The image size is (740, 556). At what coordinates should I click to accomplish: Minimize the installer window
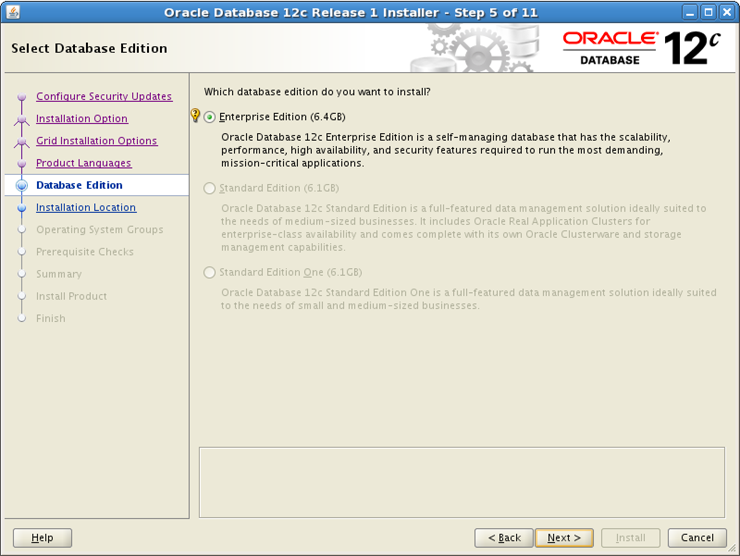pyautogui.click(x=690, y=12)
